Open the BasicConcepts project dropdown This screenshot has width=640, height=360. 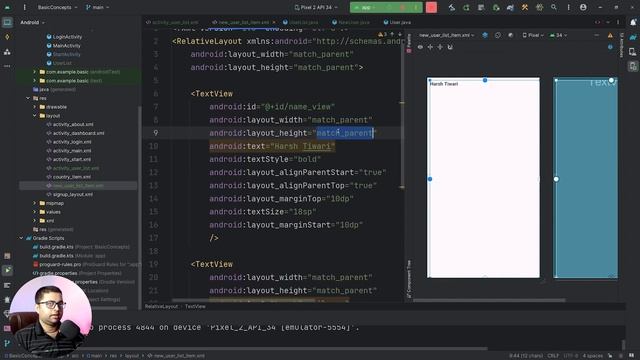pos(57,7)
